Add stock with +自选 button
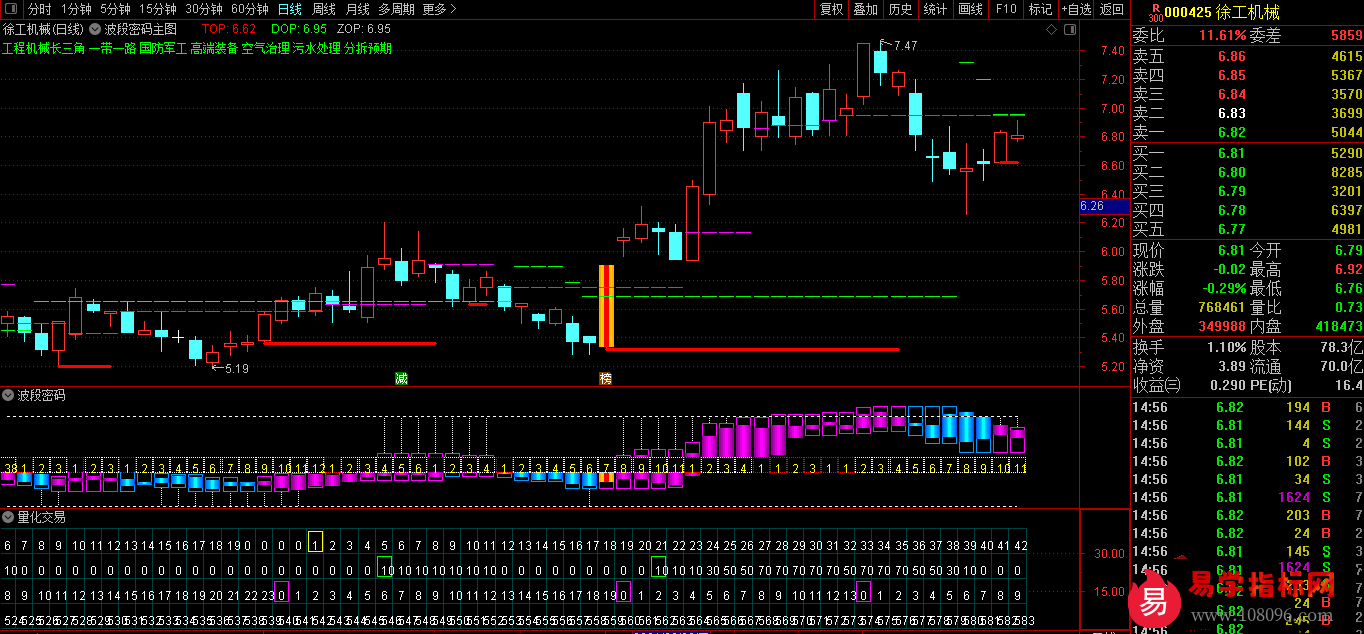 (x=1076, y=9)
